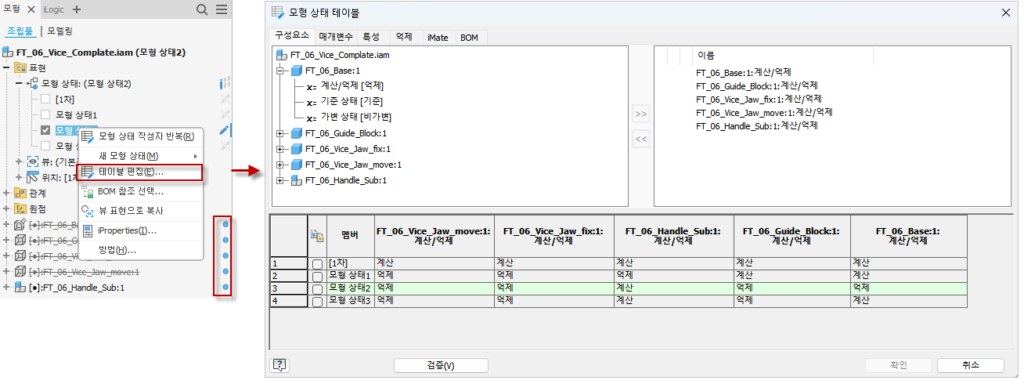1024x384 pixels.
Task: Toggle checkbox of table row 모형 상태1
Action: click(317, 276)
